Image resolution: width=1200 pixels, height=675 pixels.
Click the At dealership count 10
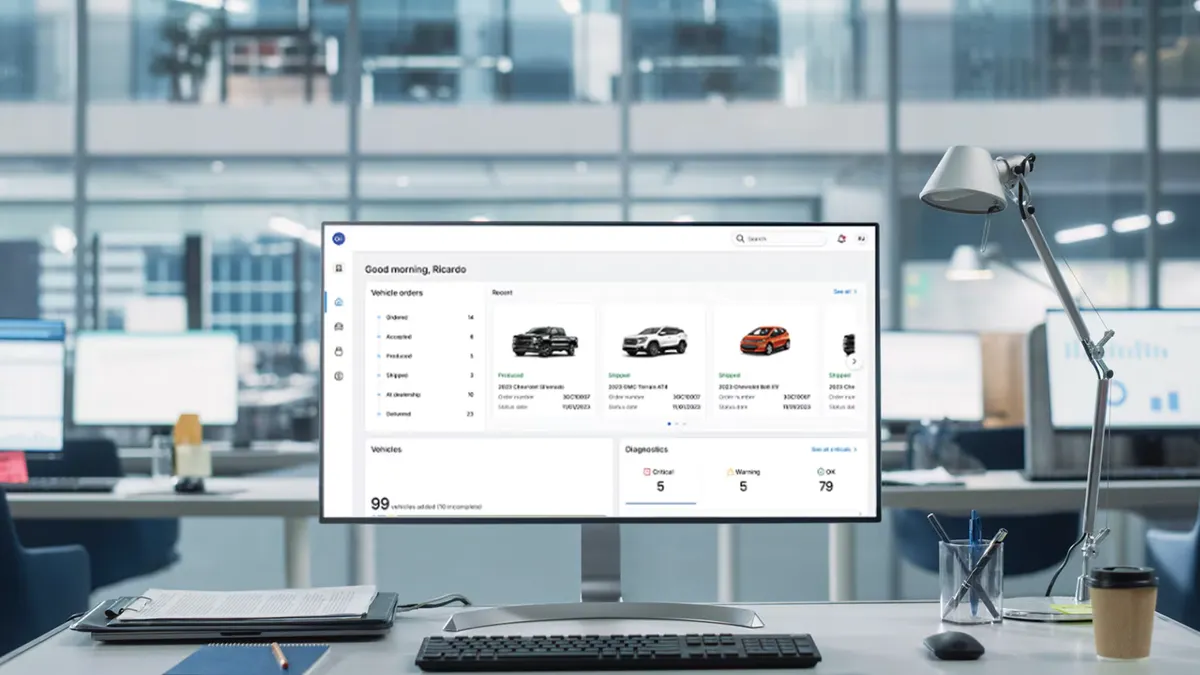pos(470,394)
